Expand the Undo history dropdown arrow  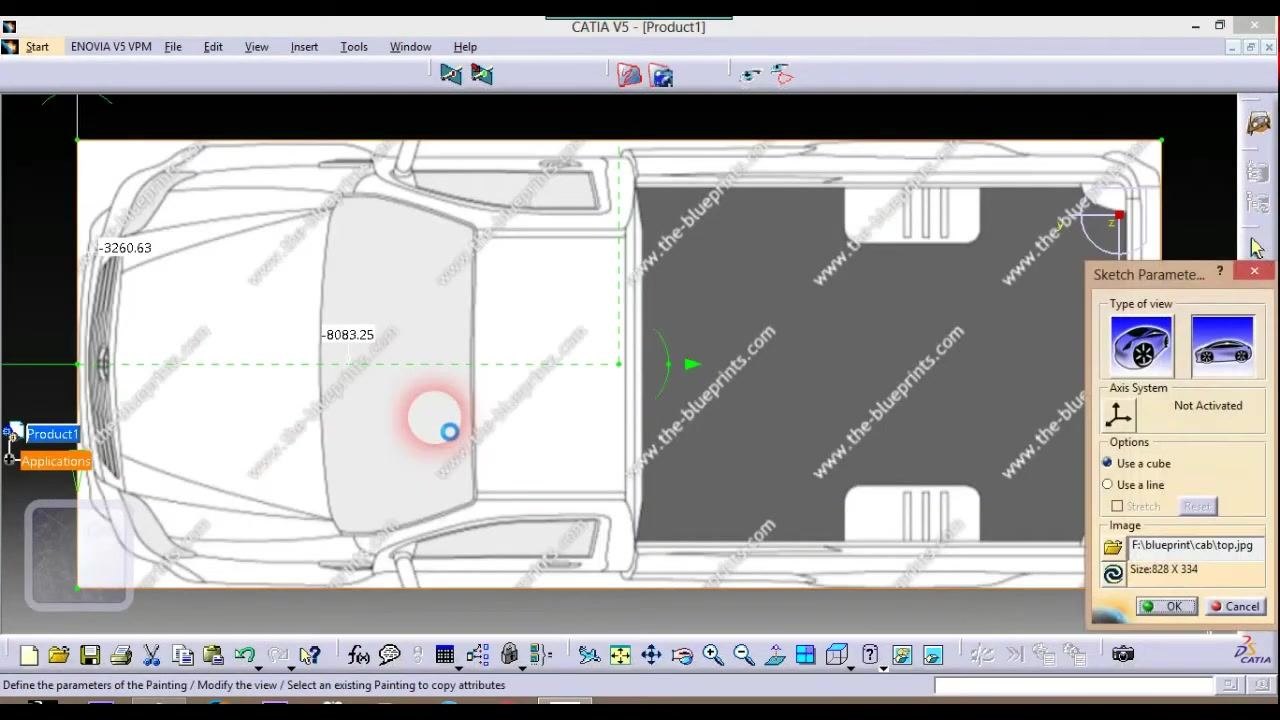258,667
